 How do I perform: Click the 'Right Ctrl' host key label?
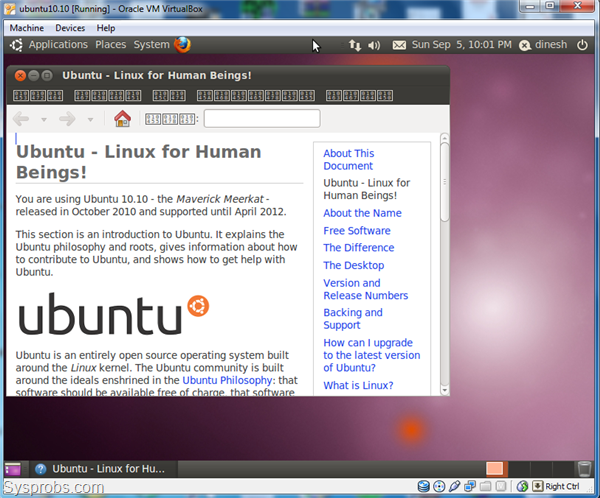pyautogui.click(x=562, y=486)
